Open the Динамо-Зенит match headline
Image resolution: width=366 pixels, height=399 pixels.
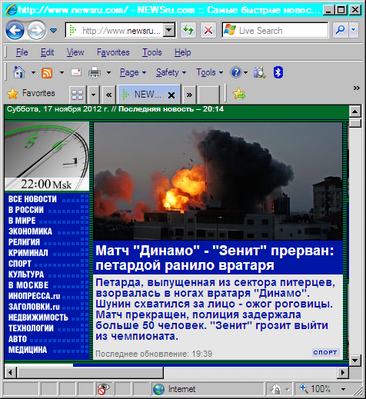[215, 258]
